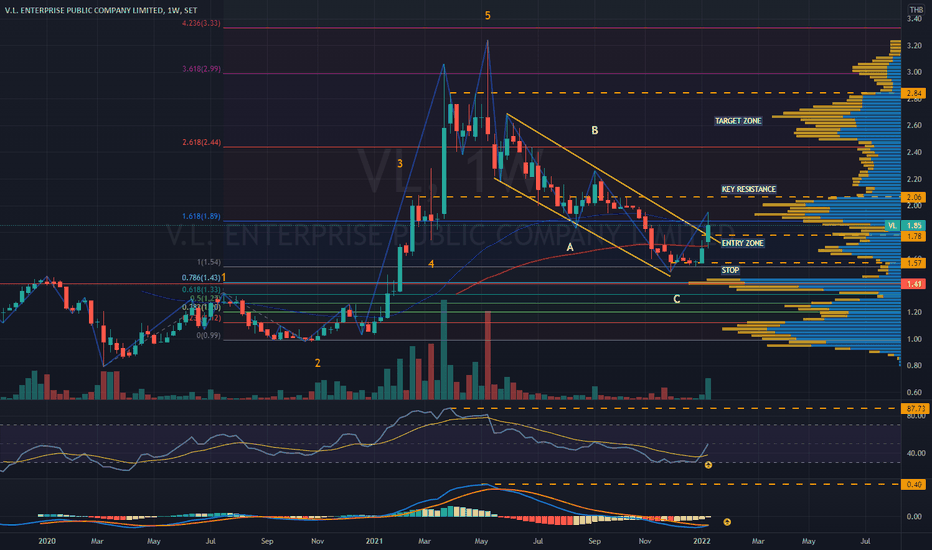Viewport: 932px width, 550px height.
Task: Click the 3.40 value on price scale
Action: pos(914,19)
